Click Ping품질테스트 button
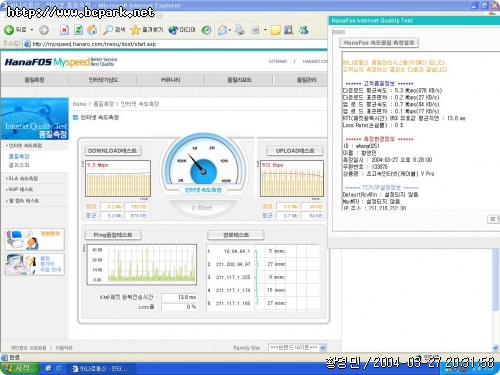The width and height of the screenshot is (500, 375). click(x=113, y=235)
